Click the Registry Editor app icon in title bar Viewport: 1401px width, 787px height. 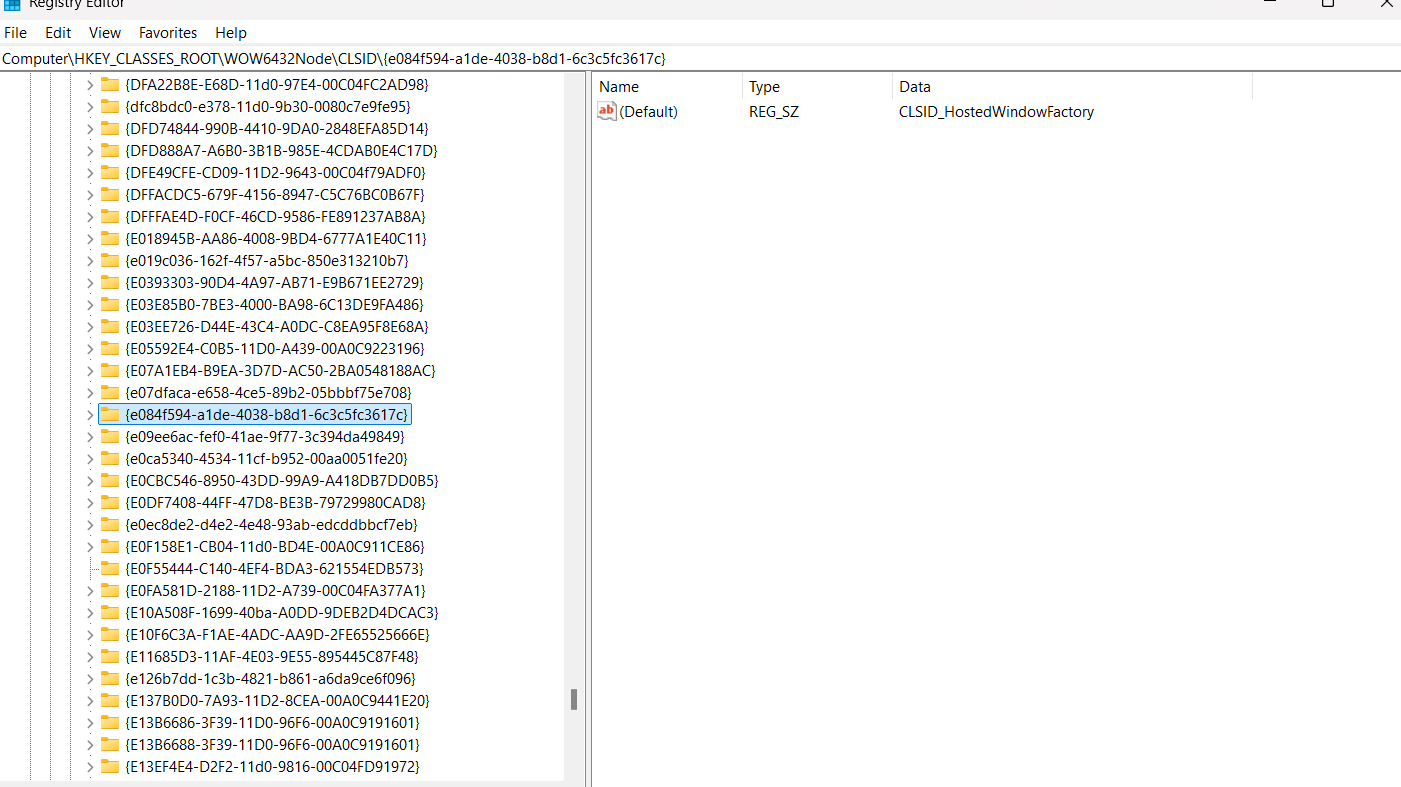point(11,4)
